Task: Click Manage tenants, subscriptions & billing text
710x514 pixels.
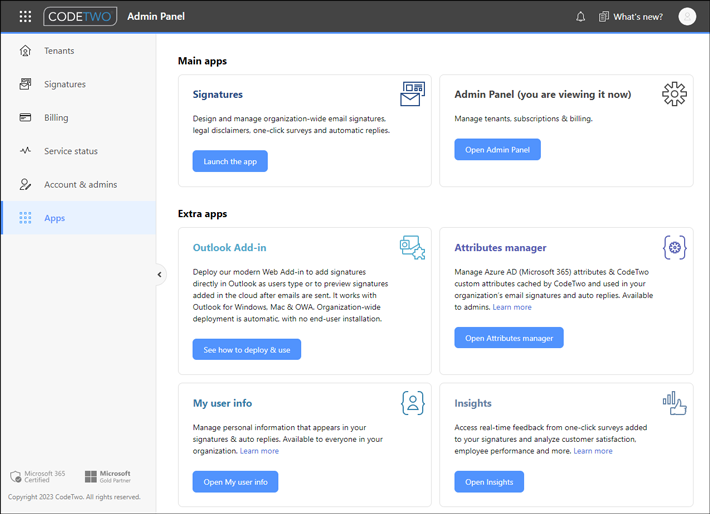Action: point(523,119)
